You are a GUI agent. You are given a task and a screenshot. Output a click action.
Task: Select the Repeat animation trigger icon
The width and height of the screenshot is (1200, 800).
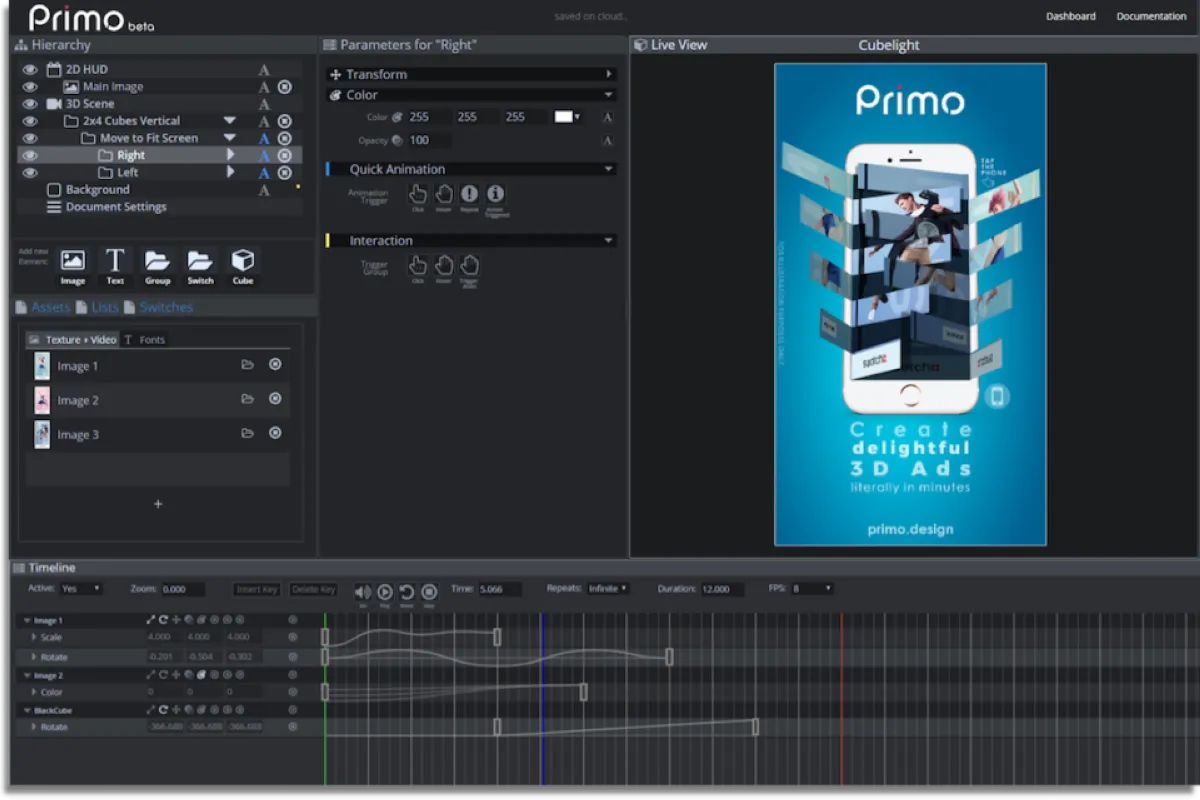(x=469, y=195)
